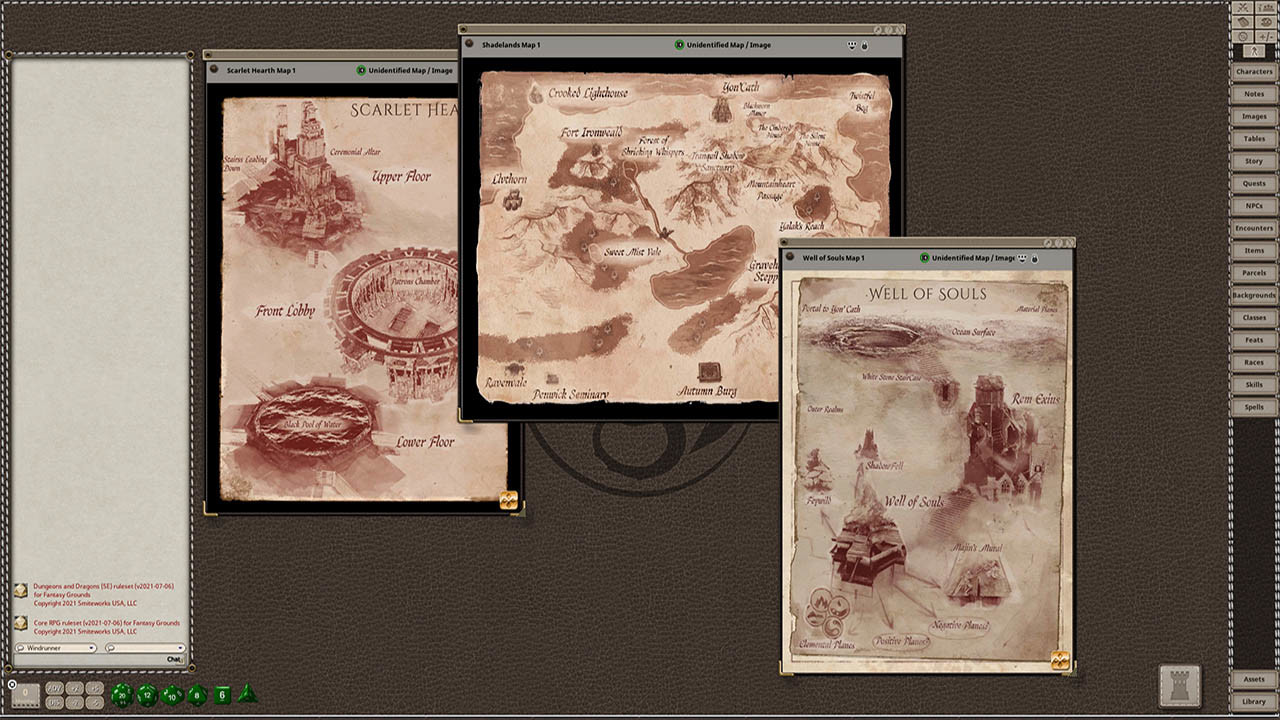Image resolution: width=1280 pixels, height=720 pixels.
Task: Open the Story records panel from the sidebar
Action: [1254, 161]
